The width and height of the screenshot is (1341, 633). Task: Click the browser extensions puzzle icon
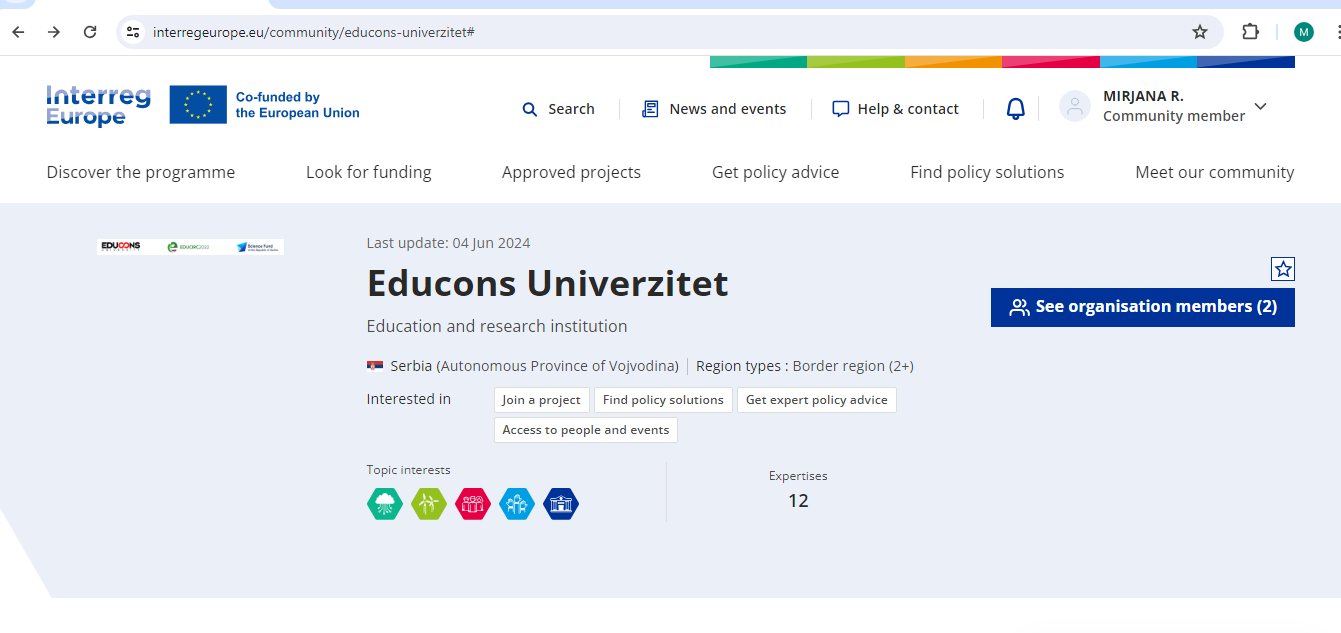[x=1250, y=32]
